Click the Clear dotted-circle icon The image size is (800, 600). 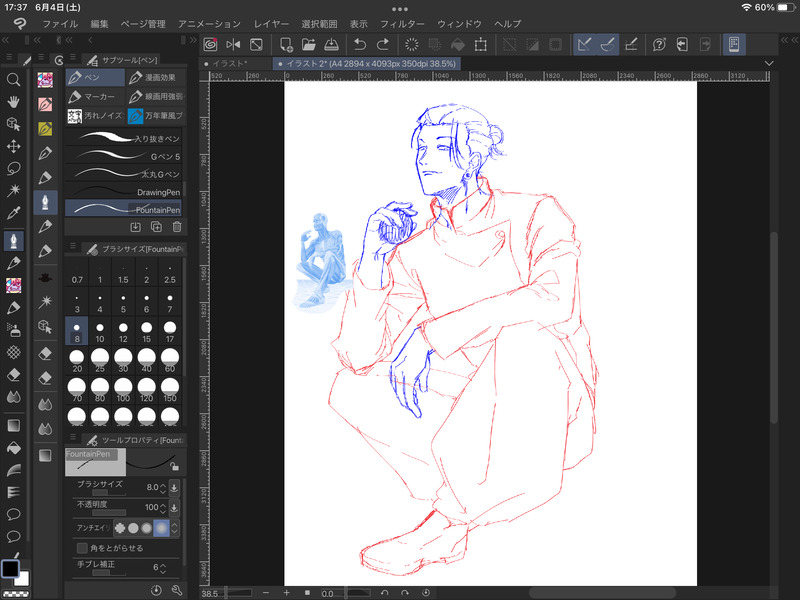[x=411, y=44]
